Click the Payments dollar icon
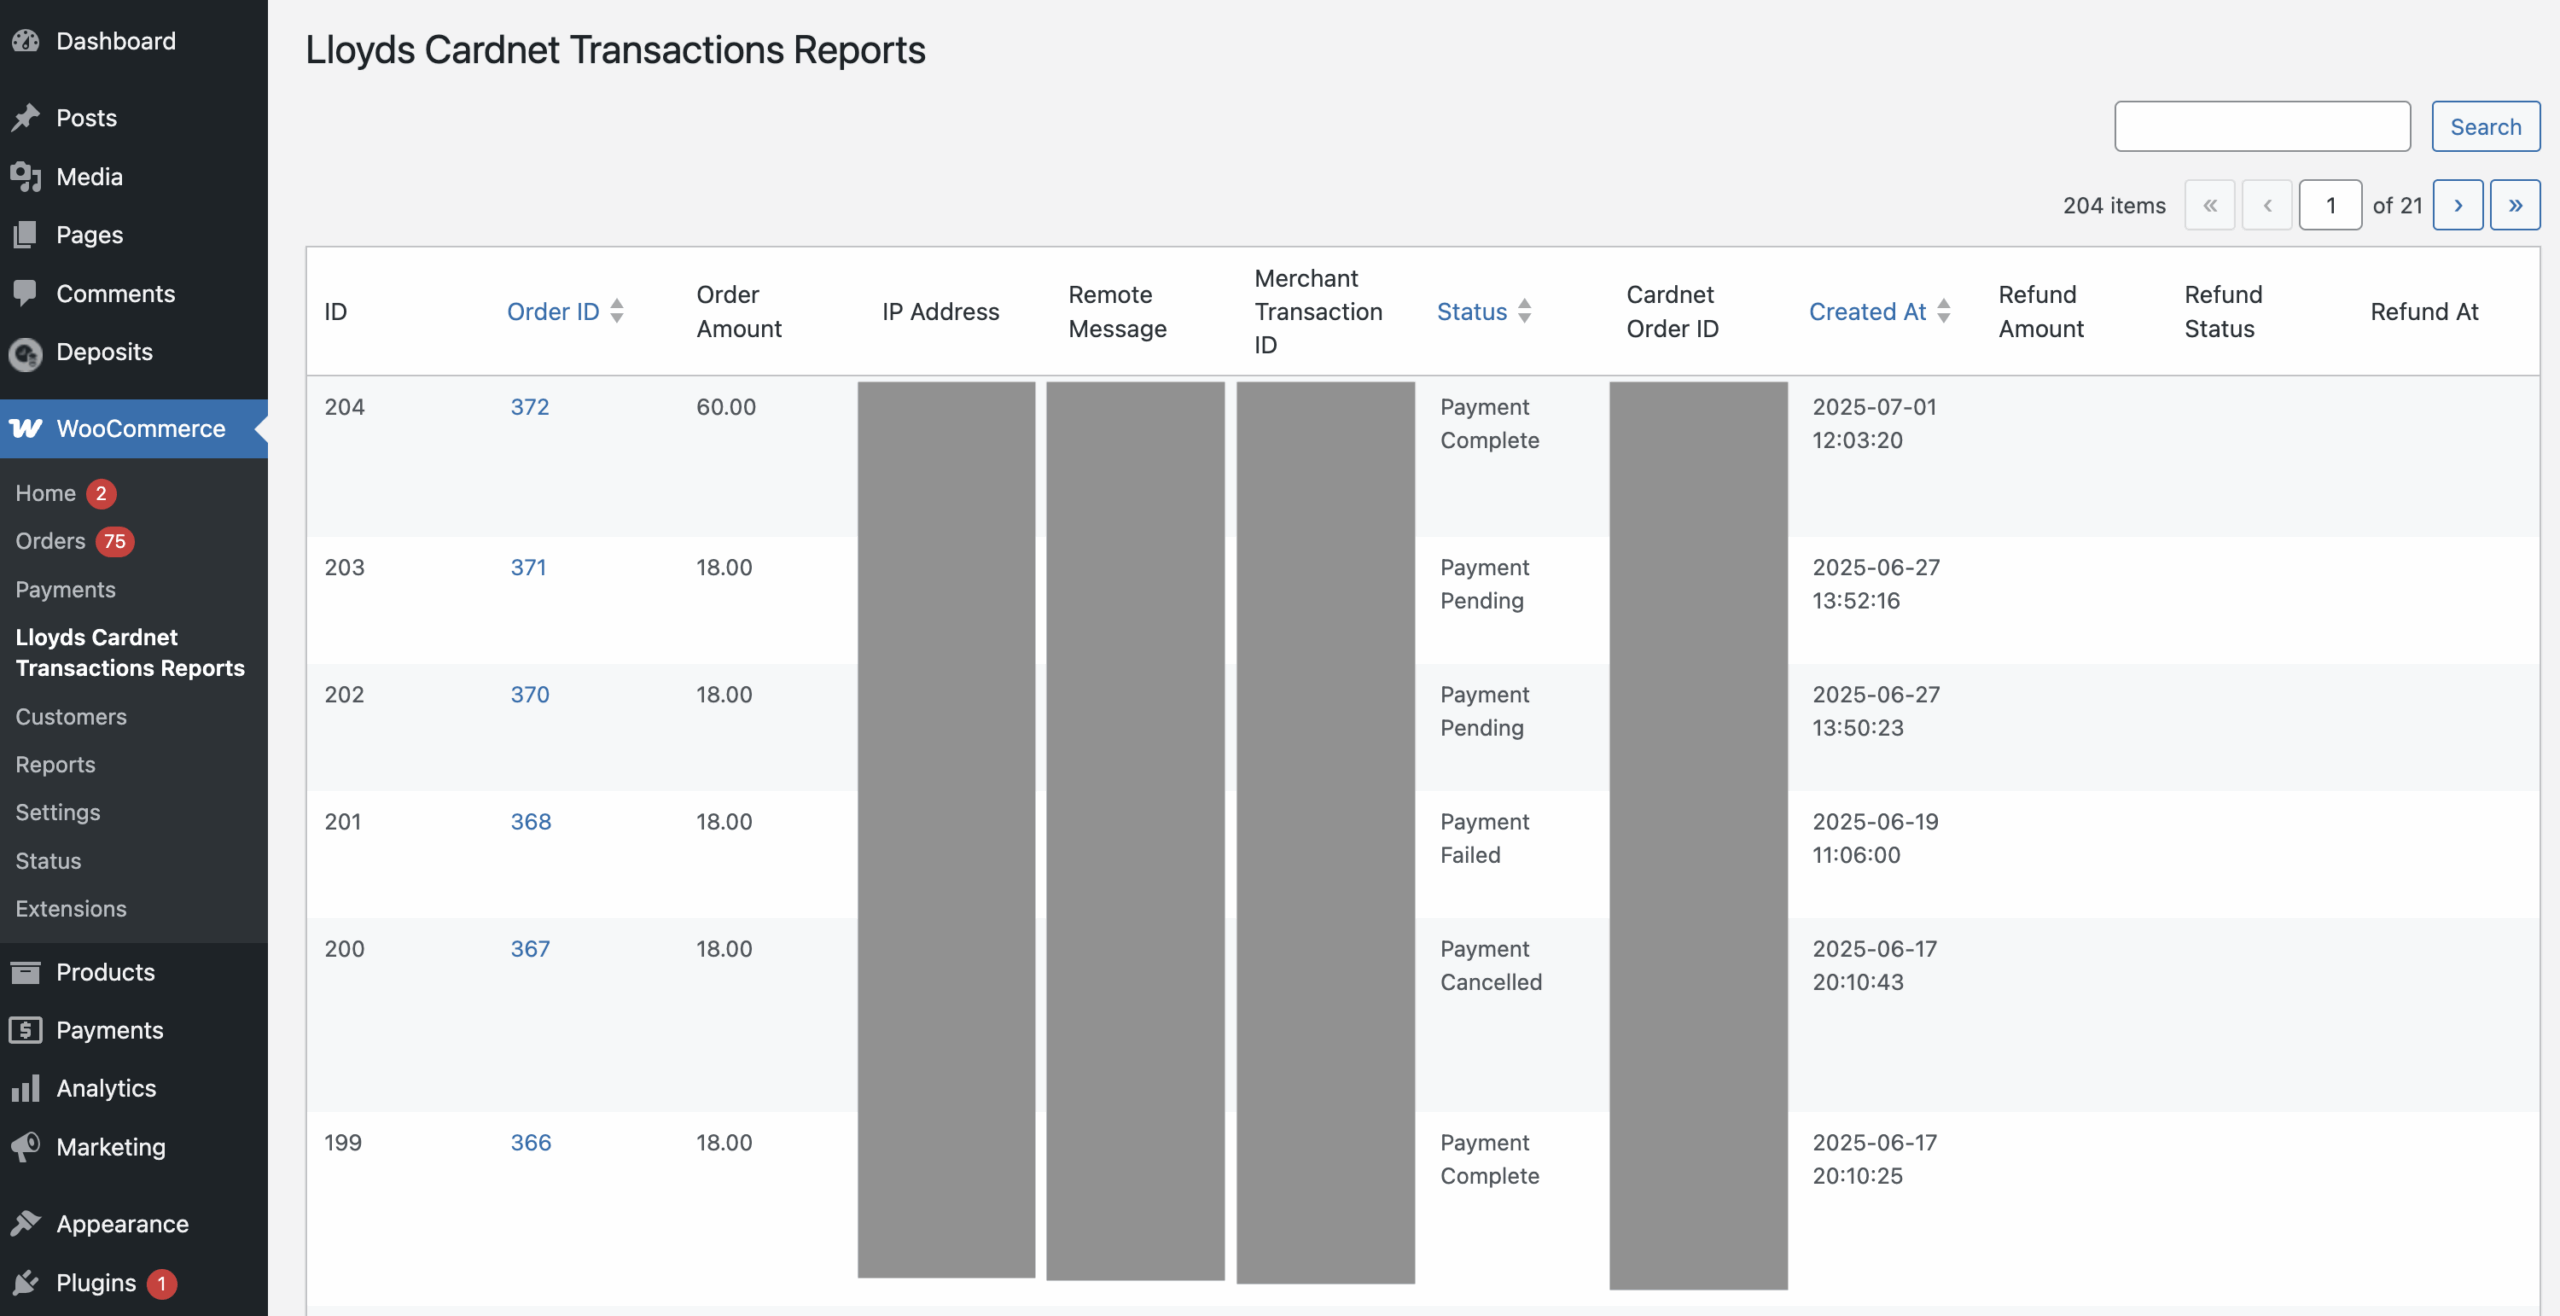 pyautogui.click(x=27, y=1029)
